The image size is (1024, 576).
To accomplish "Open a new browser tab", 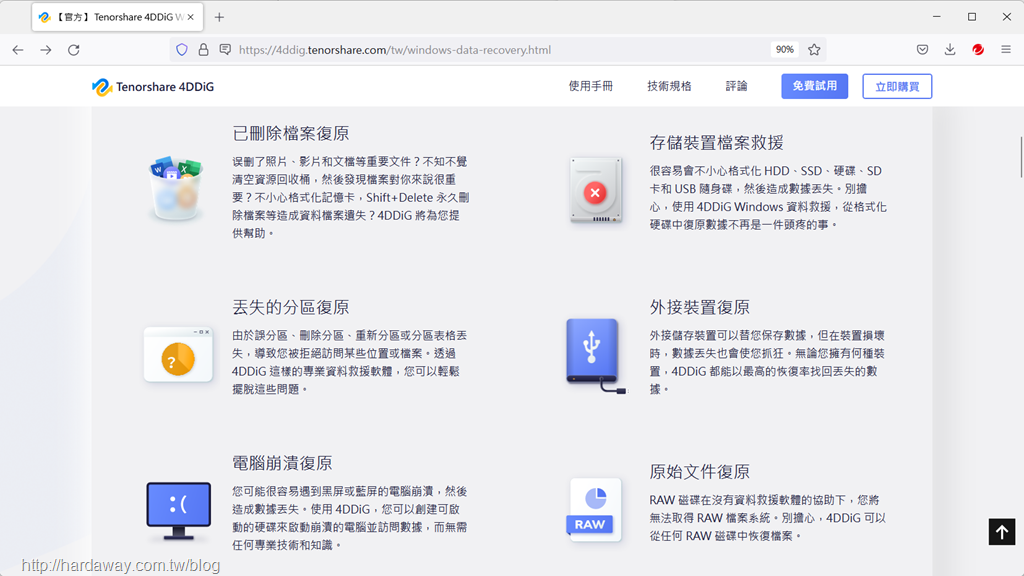I will point(219,18).
